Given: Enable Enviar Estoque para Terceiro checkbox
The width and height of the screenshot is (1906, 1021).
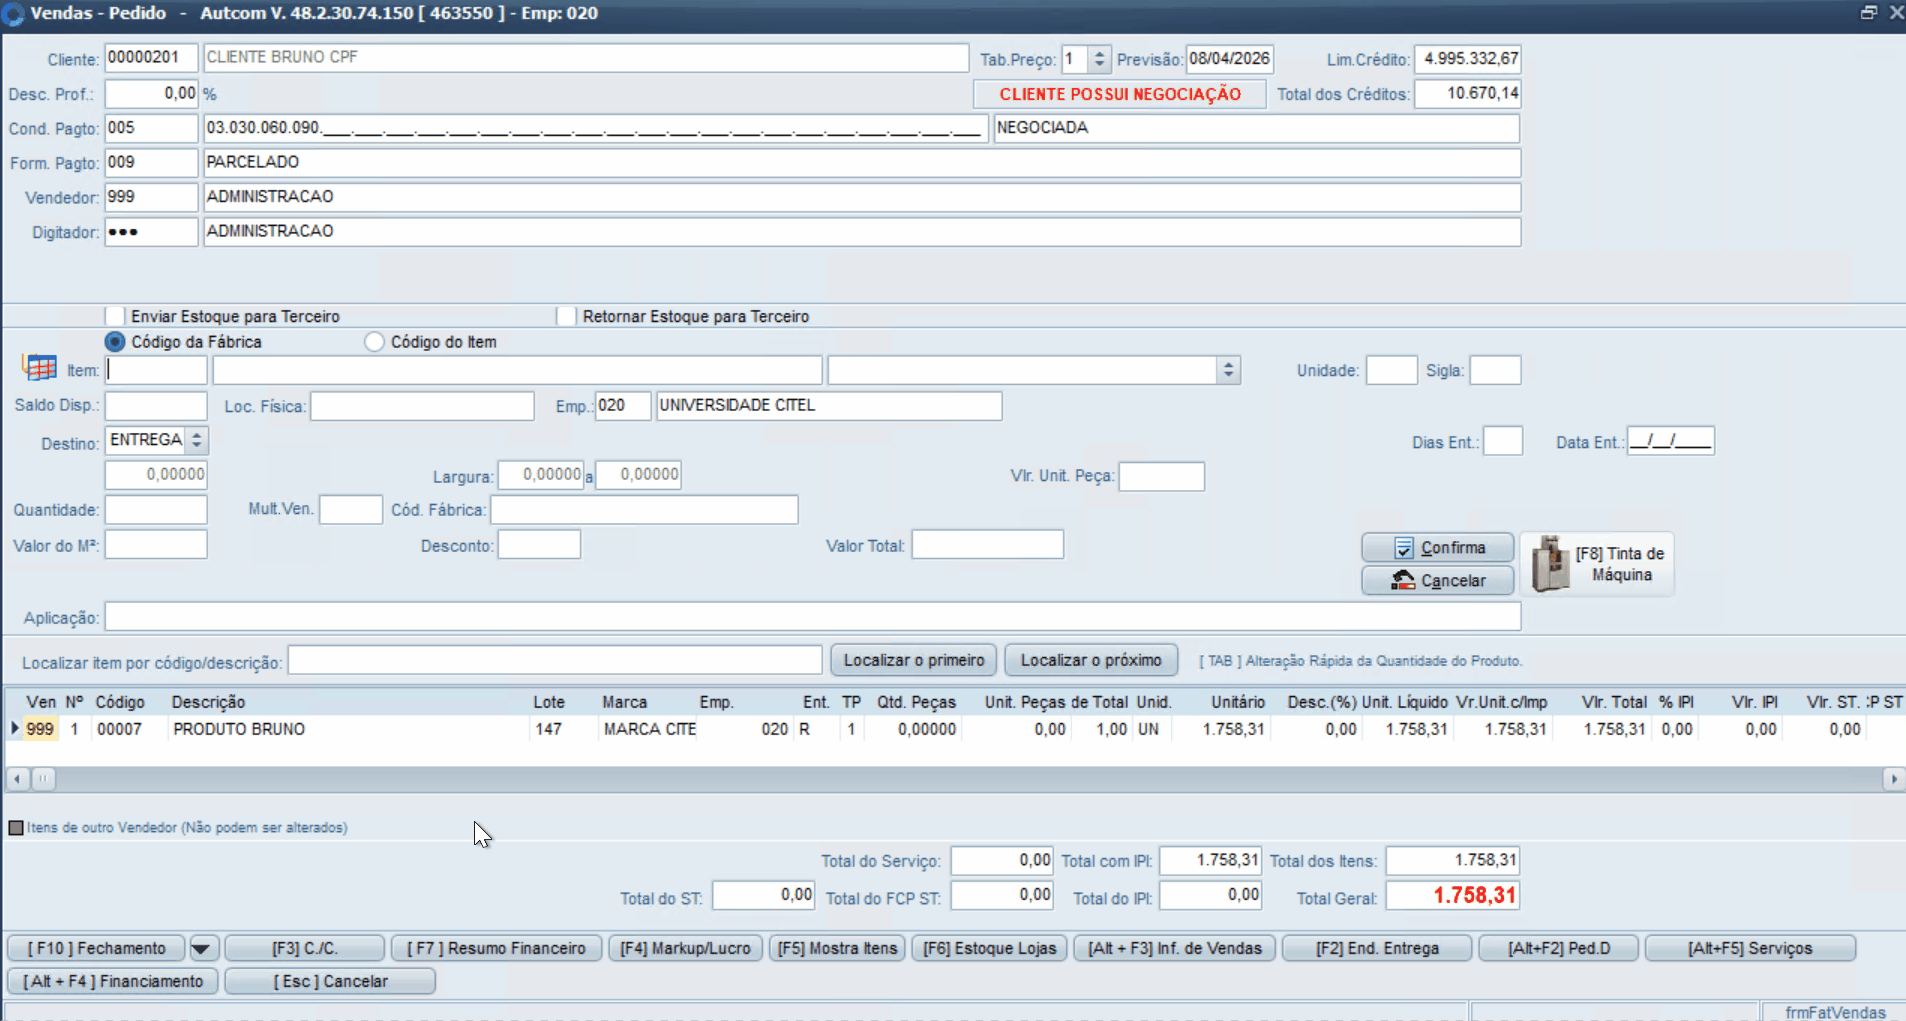Looking at the screenshot, I should click(x=116, y=316).
